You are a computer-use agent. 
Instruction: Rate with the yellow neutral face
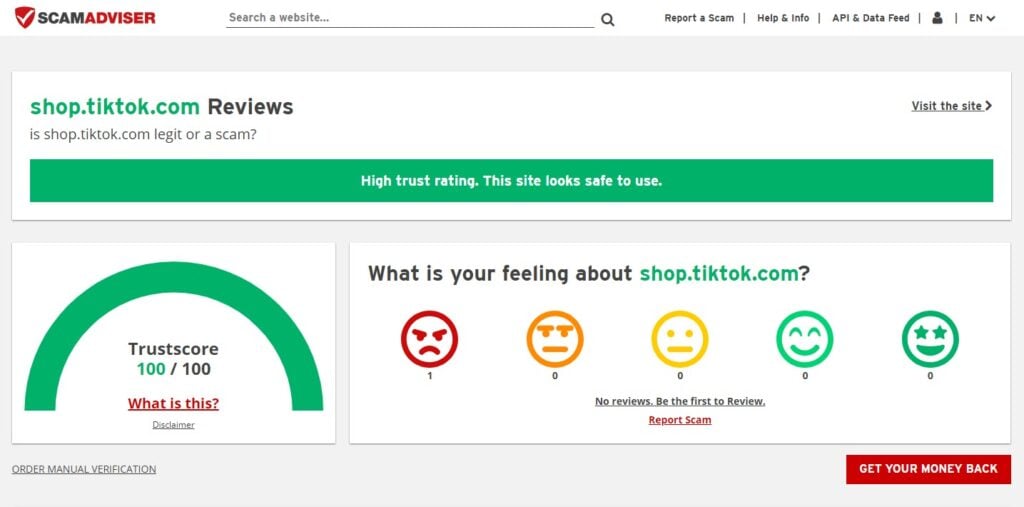[x=680, y=338]
